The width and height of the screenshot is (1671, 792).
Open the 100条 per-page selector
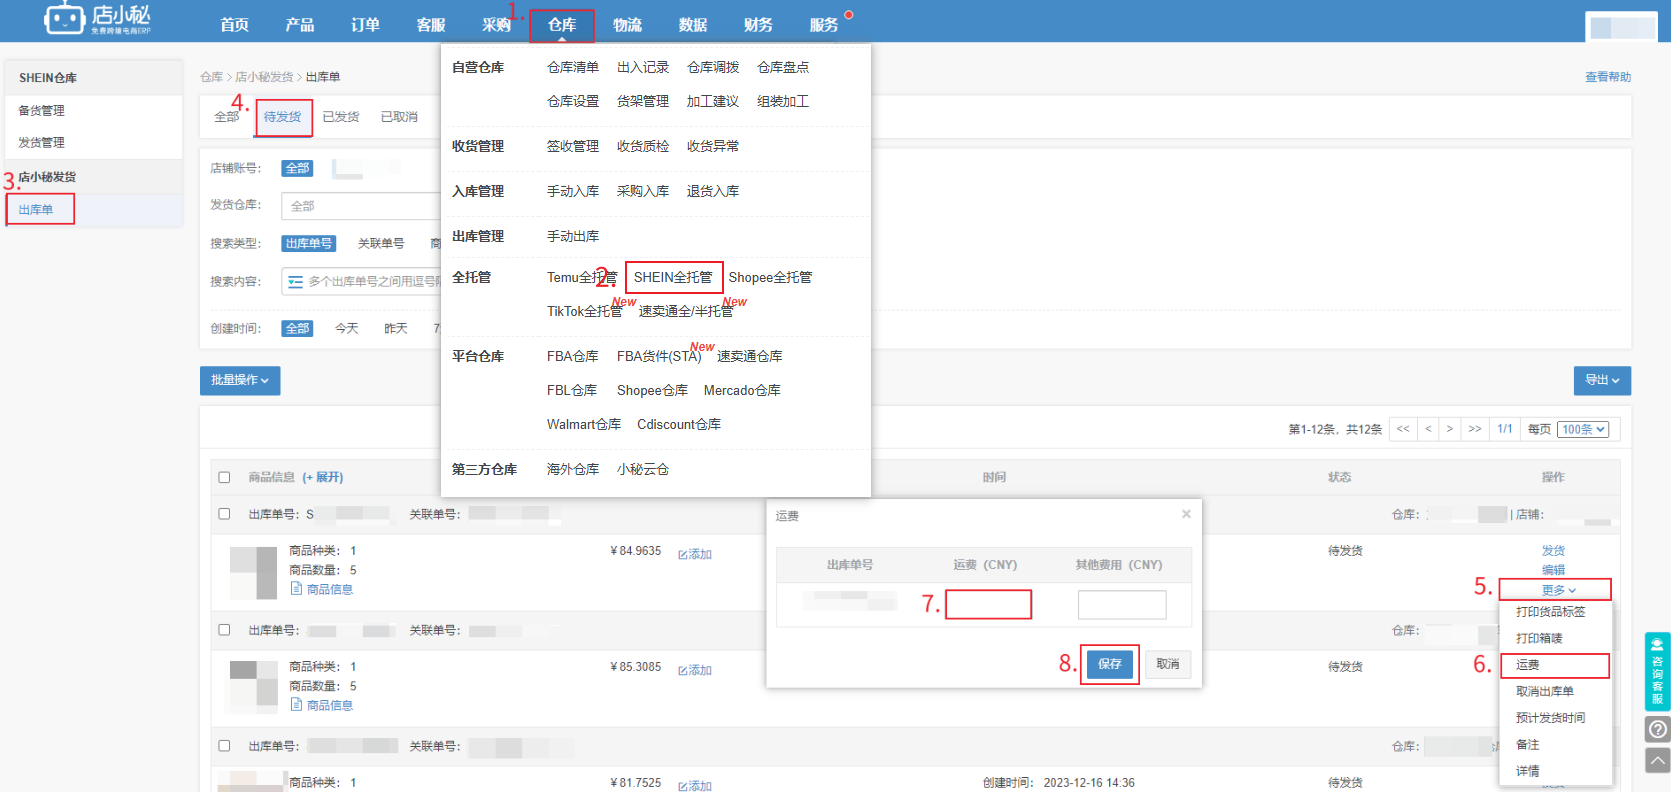point(1583,429)
